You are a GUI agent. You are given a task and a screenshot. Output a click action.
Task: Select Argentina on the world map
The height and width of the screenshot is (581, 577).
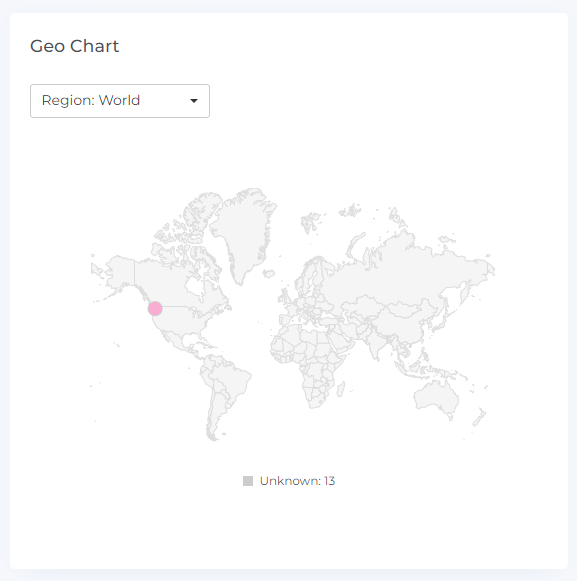coord(217,415)
